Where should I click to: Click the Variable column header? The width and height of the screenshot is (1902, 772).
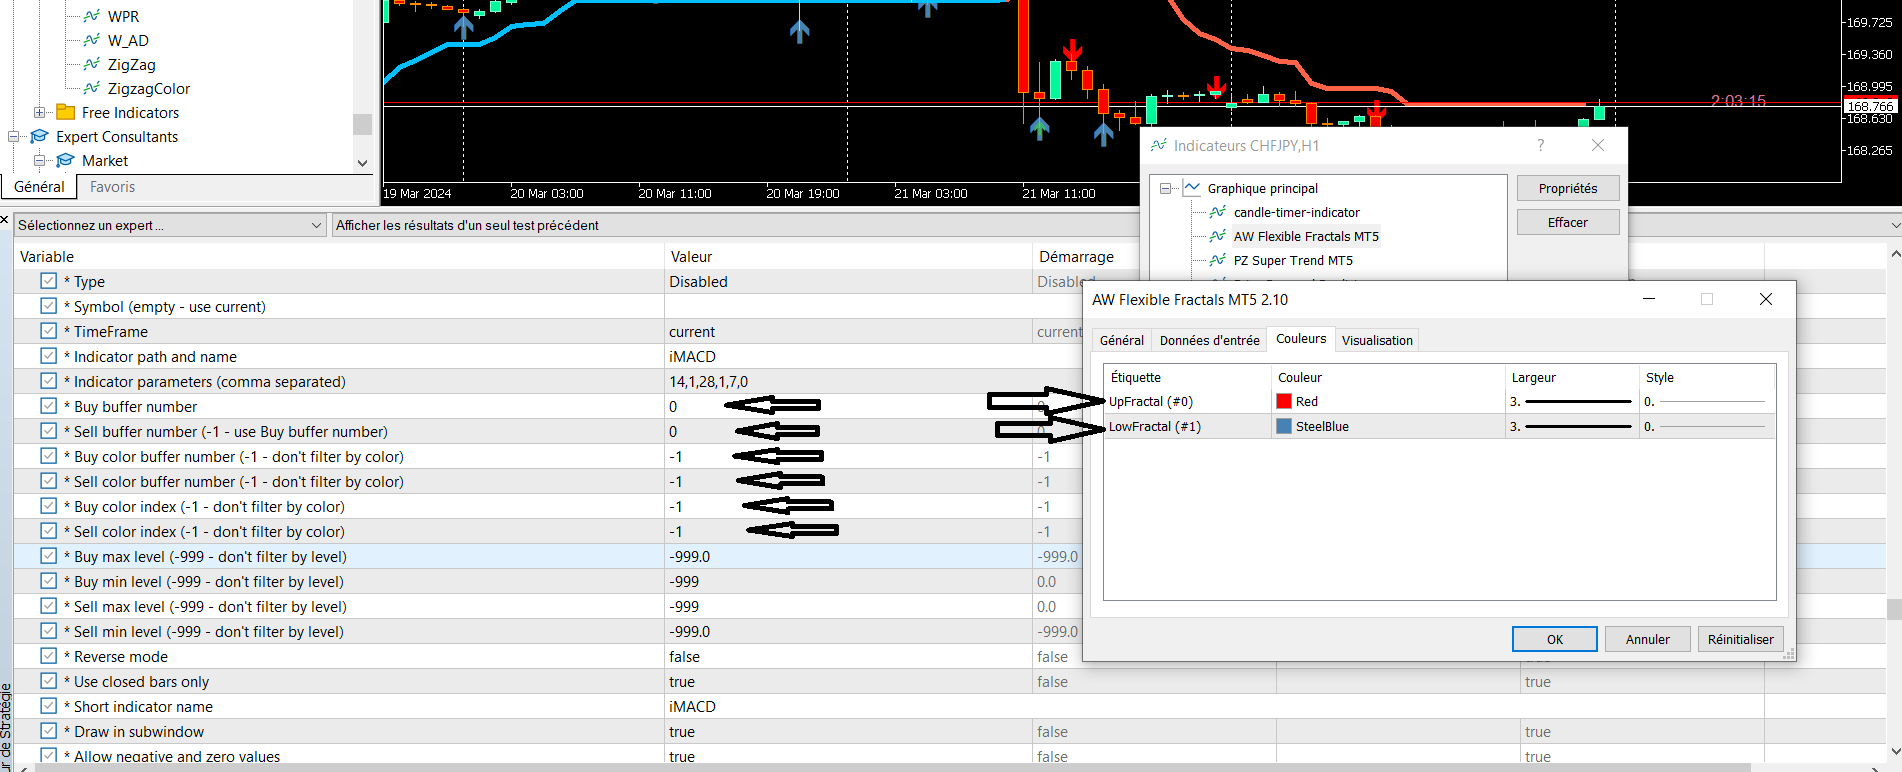click(47, 256)
